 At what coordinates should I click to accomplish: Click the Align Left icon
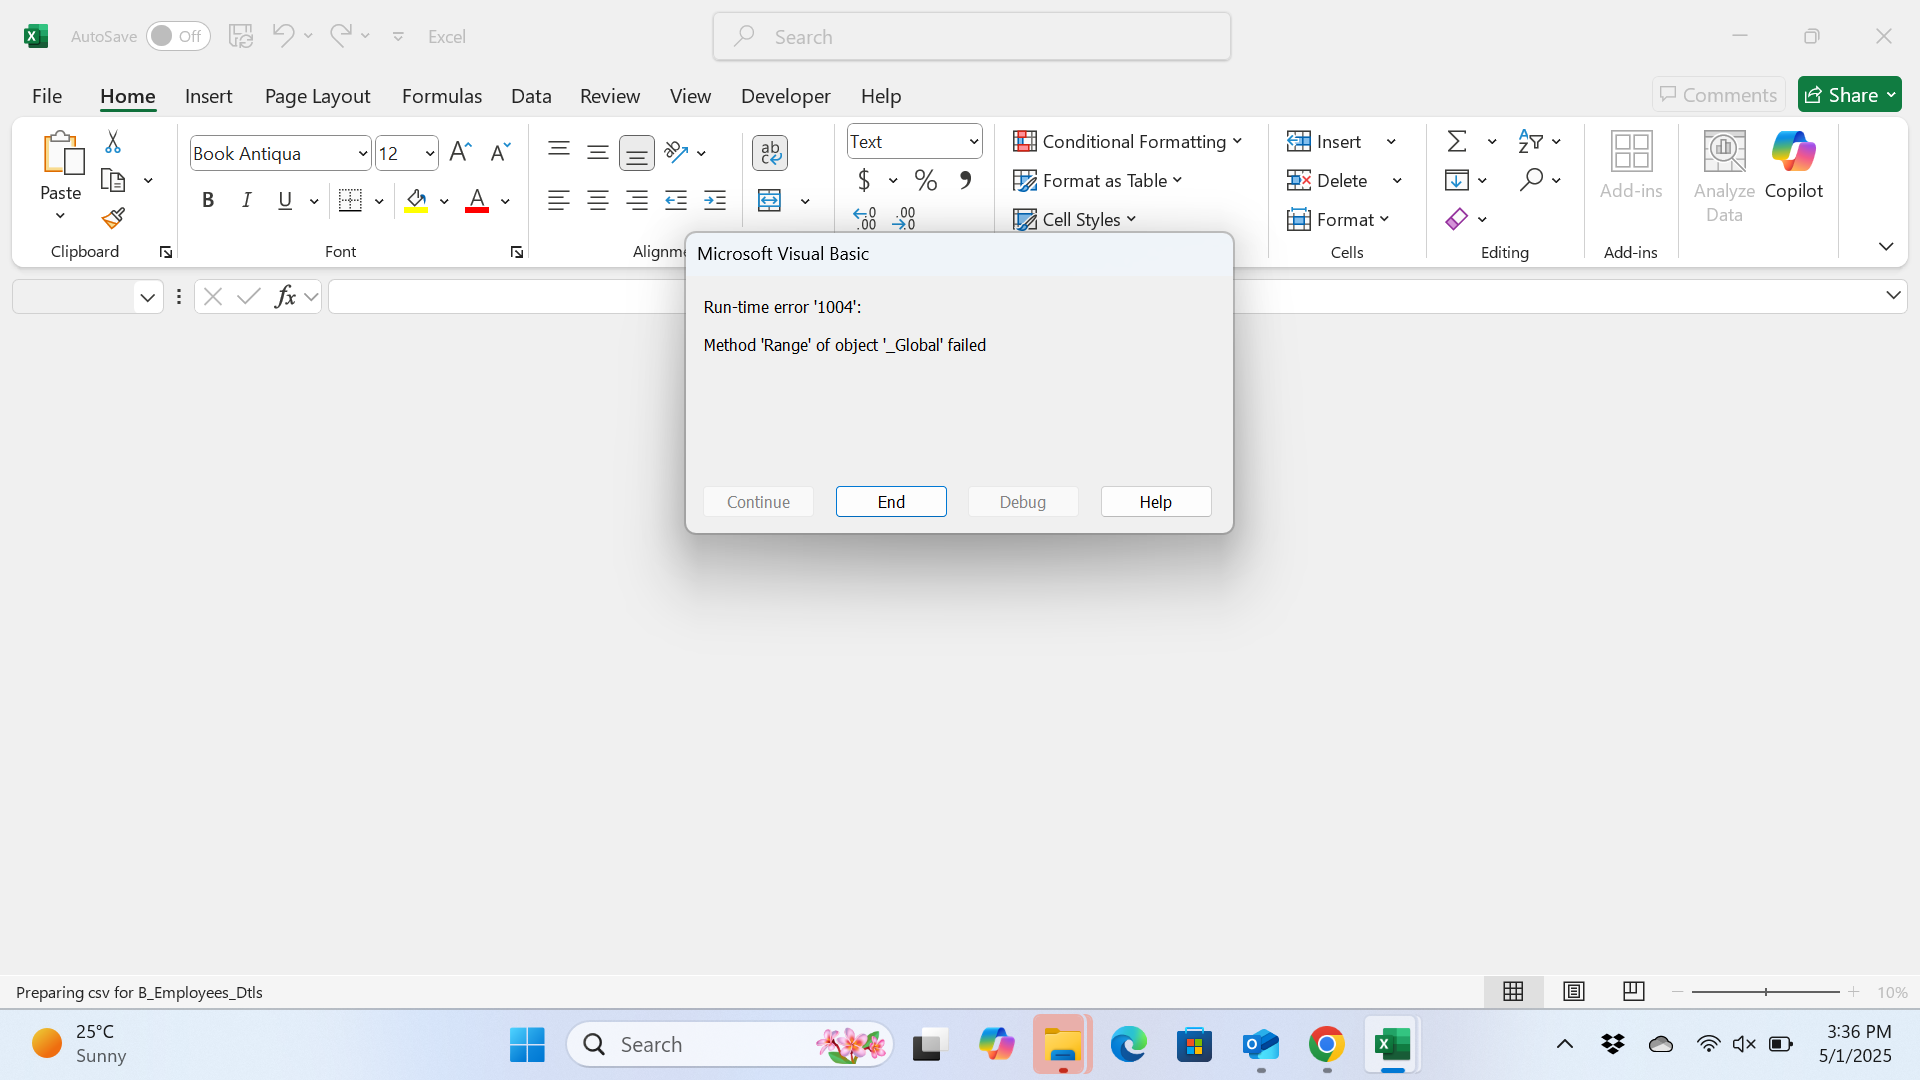click(558, 200)
